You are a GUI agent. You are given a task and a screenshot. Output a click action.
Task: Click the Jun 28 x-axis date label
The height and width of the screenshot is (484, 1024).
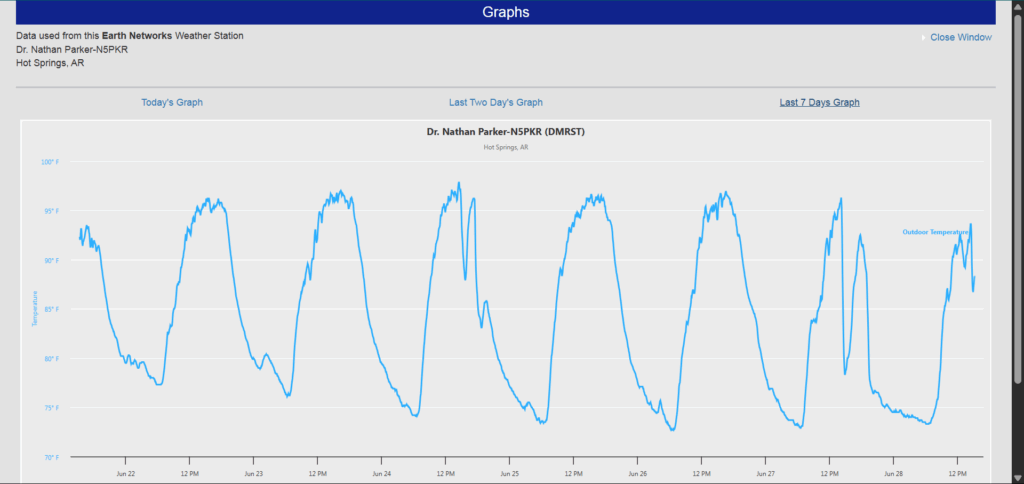(893, 474)
